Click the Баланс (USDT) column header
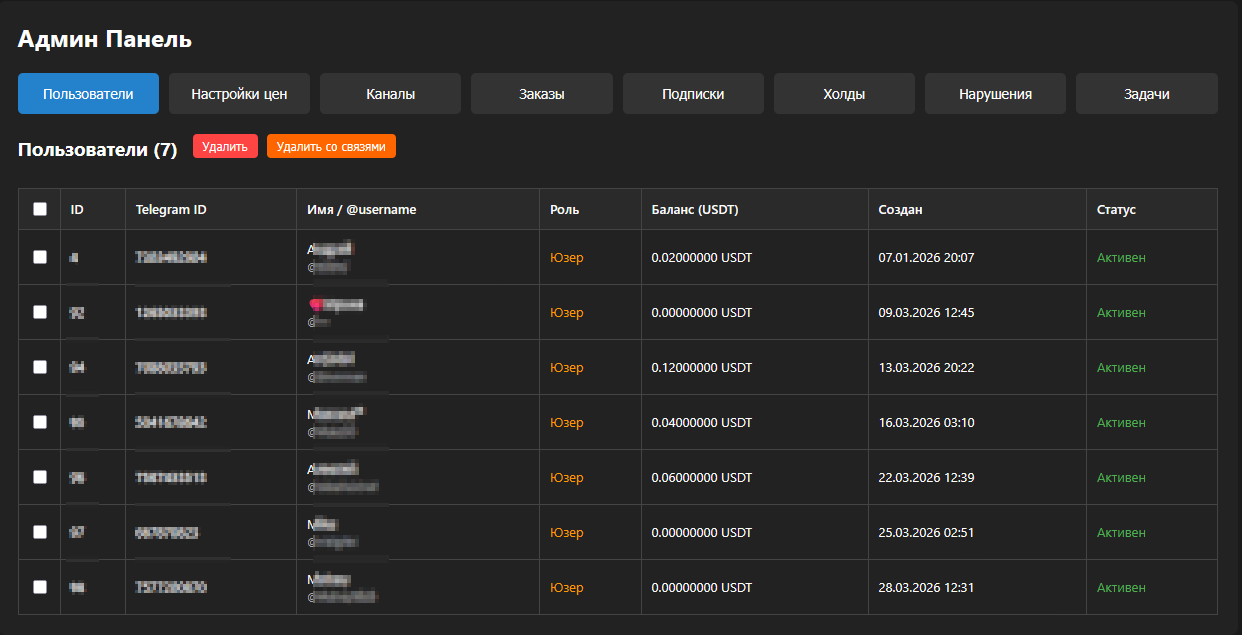Screen dimensions: 1242x635 (694, 210)
